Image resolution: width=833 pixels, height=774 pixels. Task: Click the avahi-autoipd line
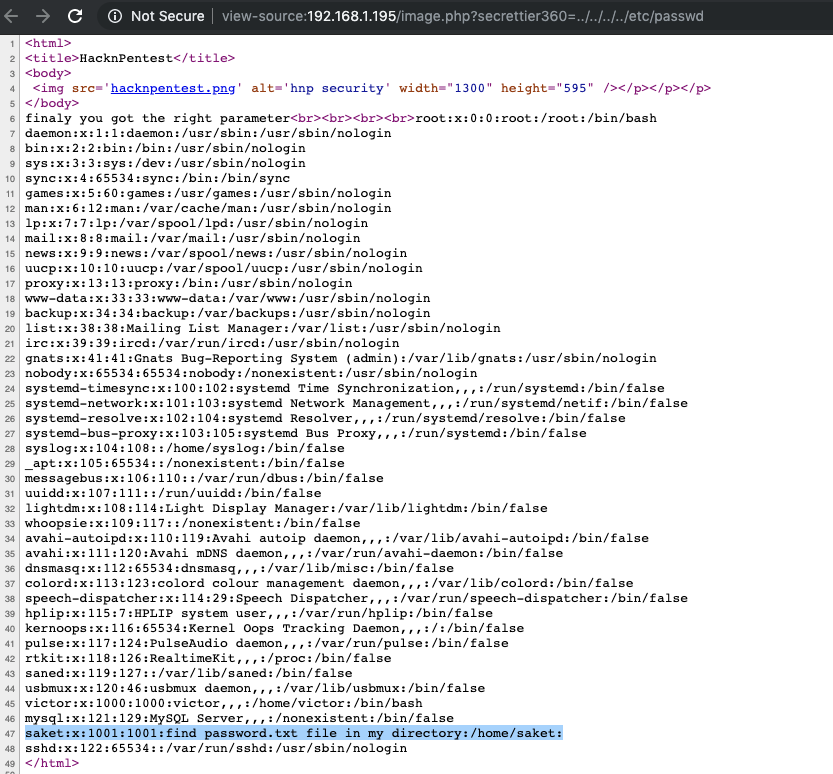coord(336,538)
